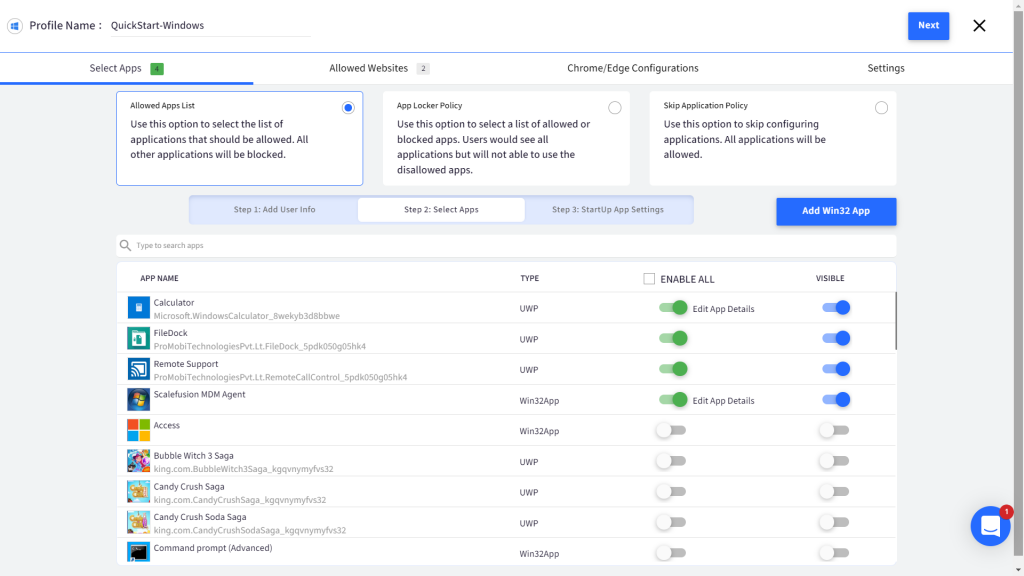1024x576 pixels.
Task: Switch to the Select Apps tab
Action: click(127, 69)
